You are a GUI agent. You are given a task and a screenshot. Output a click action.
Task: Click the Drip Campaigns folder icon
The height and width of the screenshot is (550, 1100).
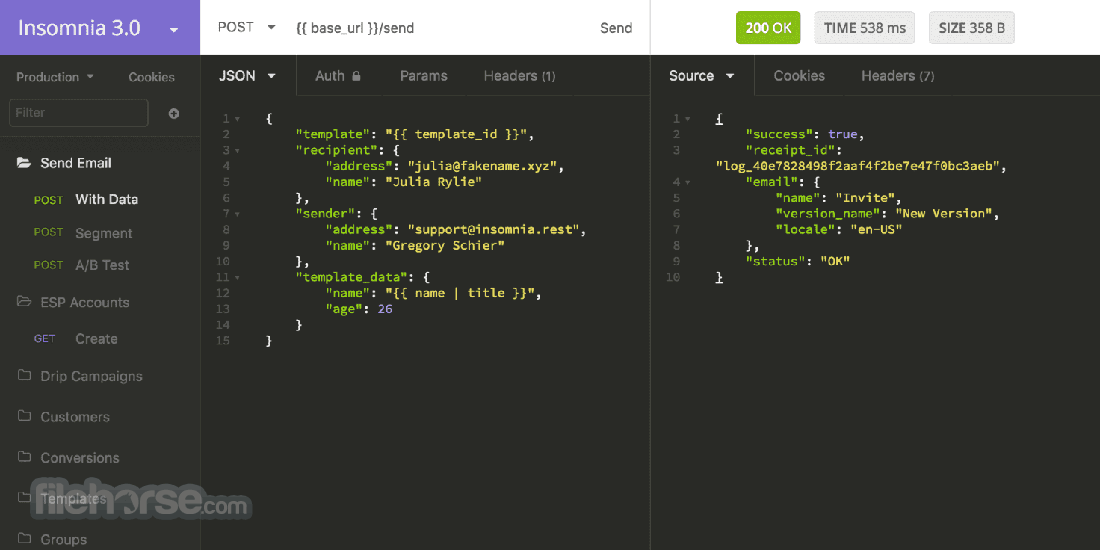point(24,376)
